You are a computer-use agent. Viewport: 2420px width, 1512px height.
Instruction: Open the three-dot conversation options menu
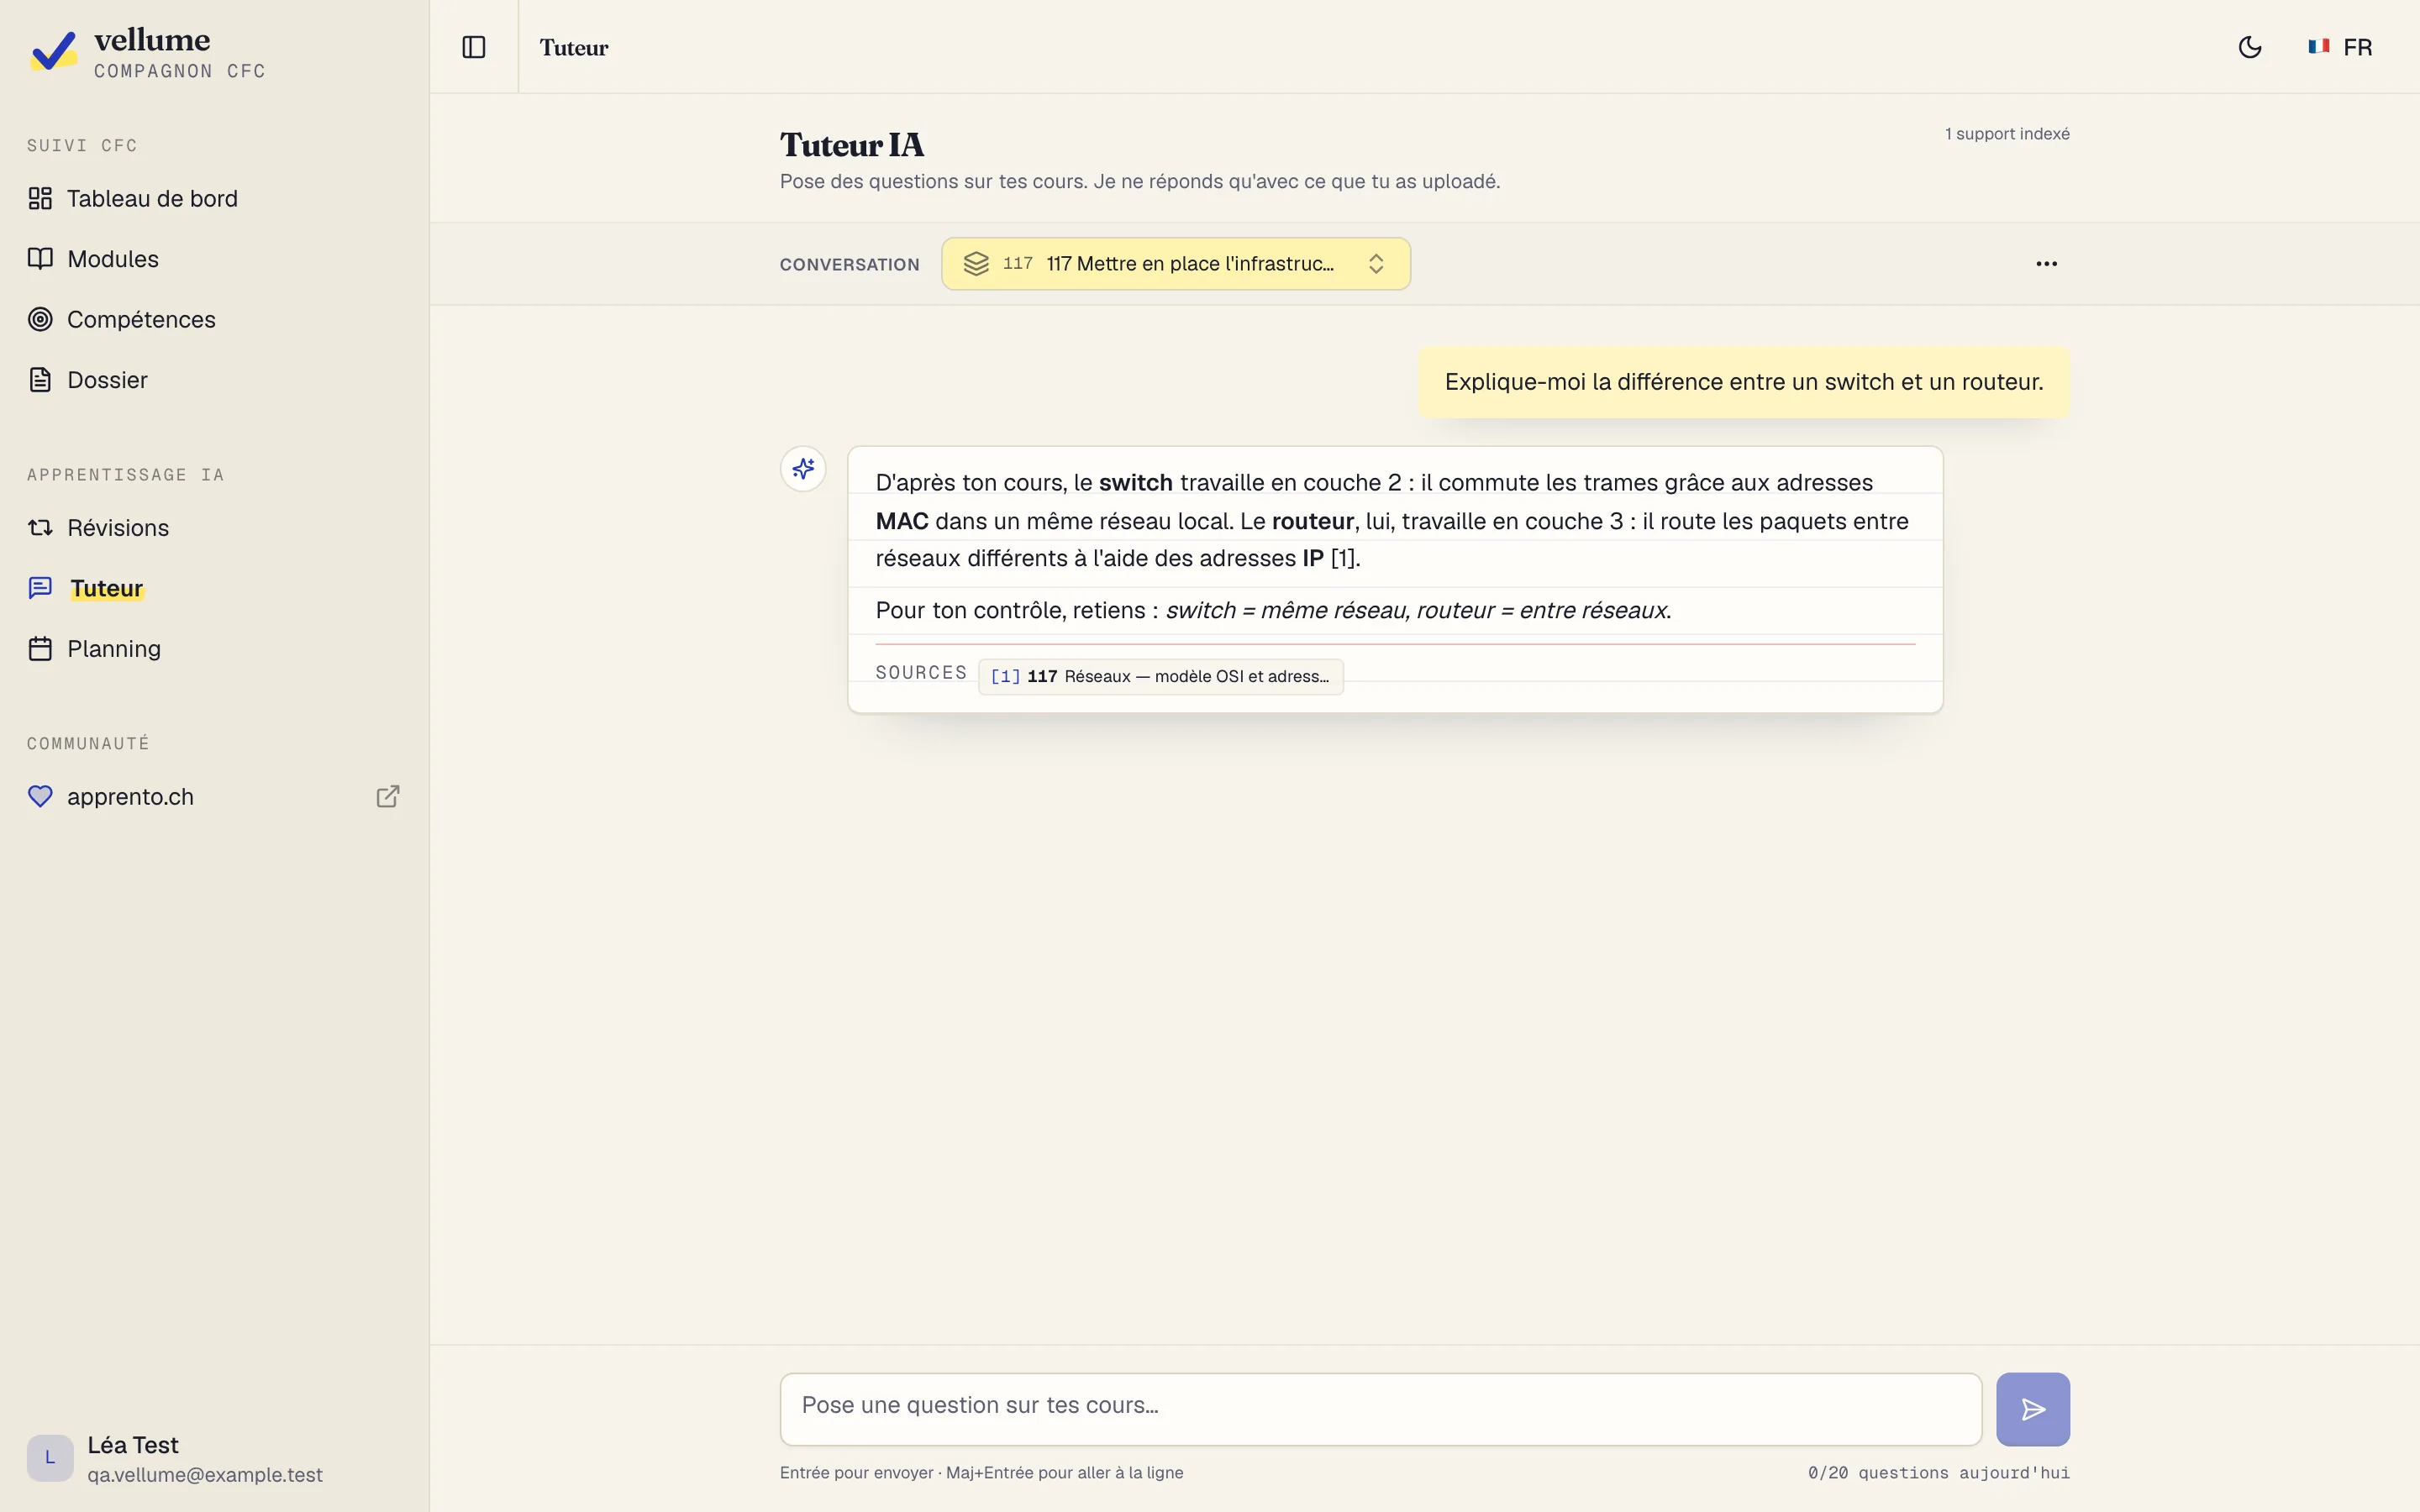[x=2046, y=264]
